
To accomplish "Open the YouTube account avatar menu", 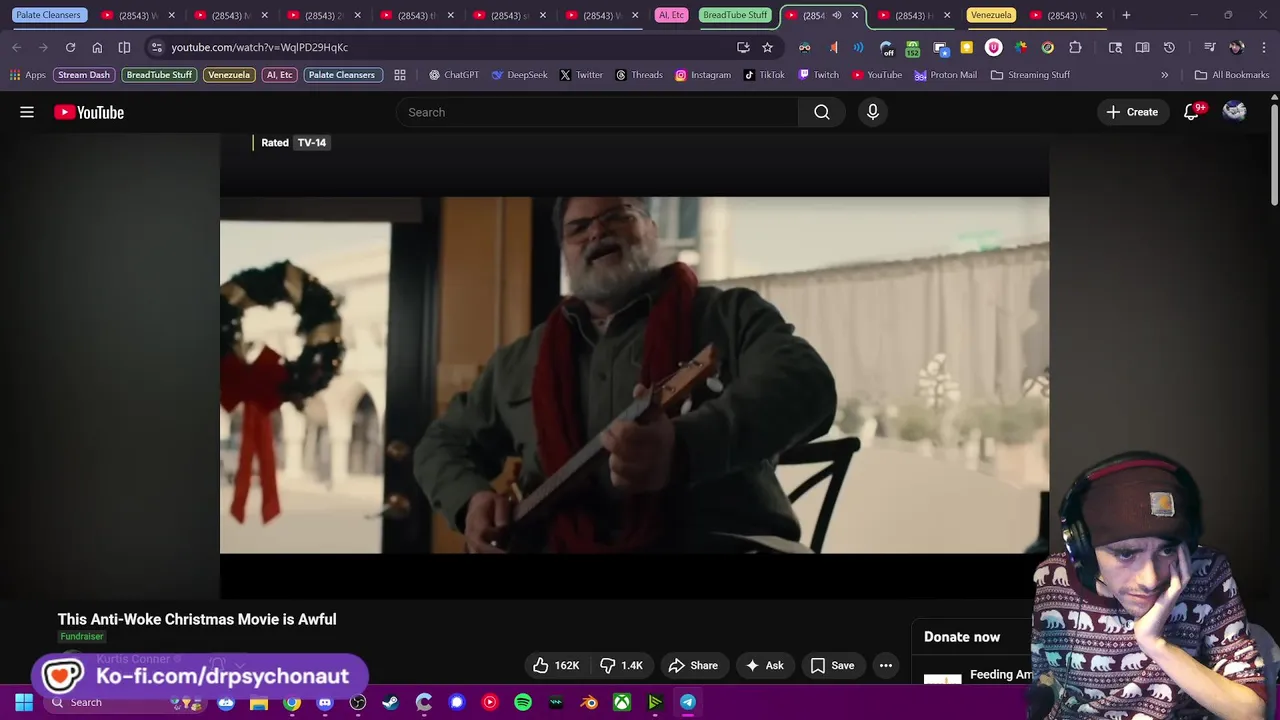I will pyautogui.click(x=1235, y=112).
